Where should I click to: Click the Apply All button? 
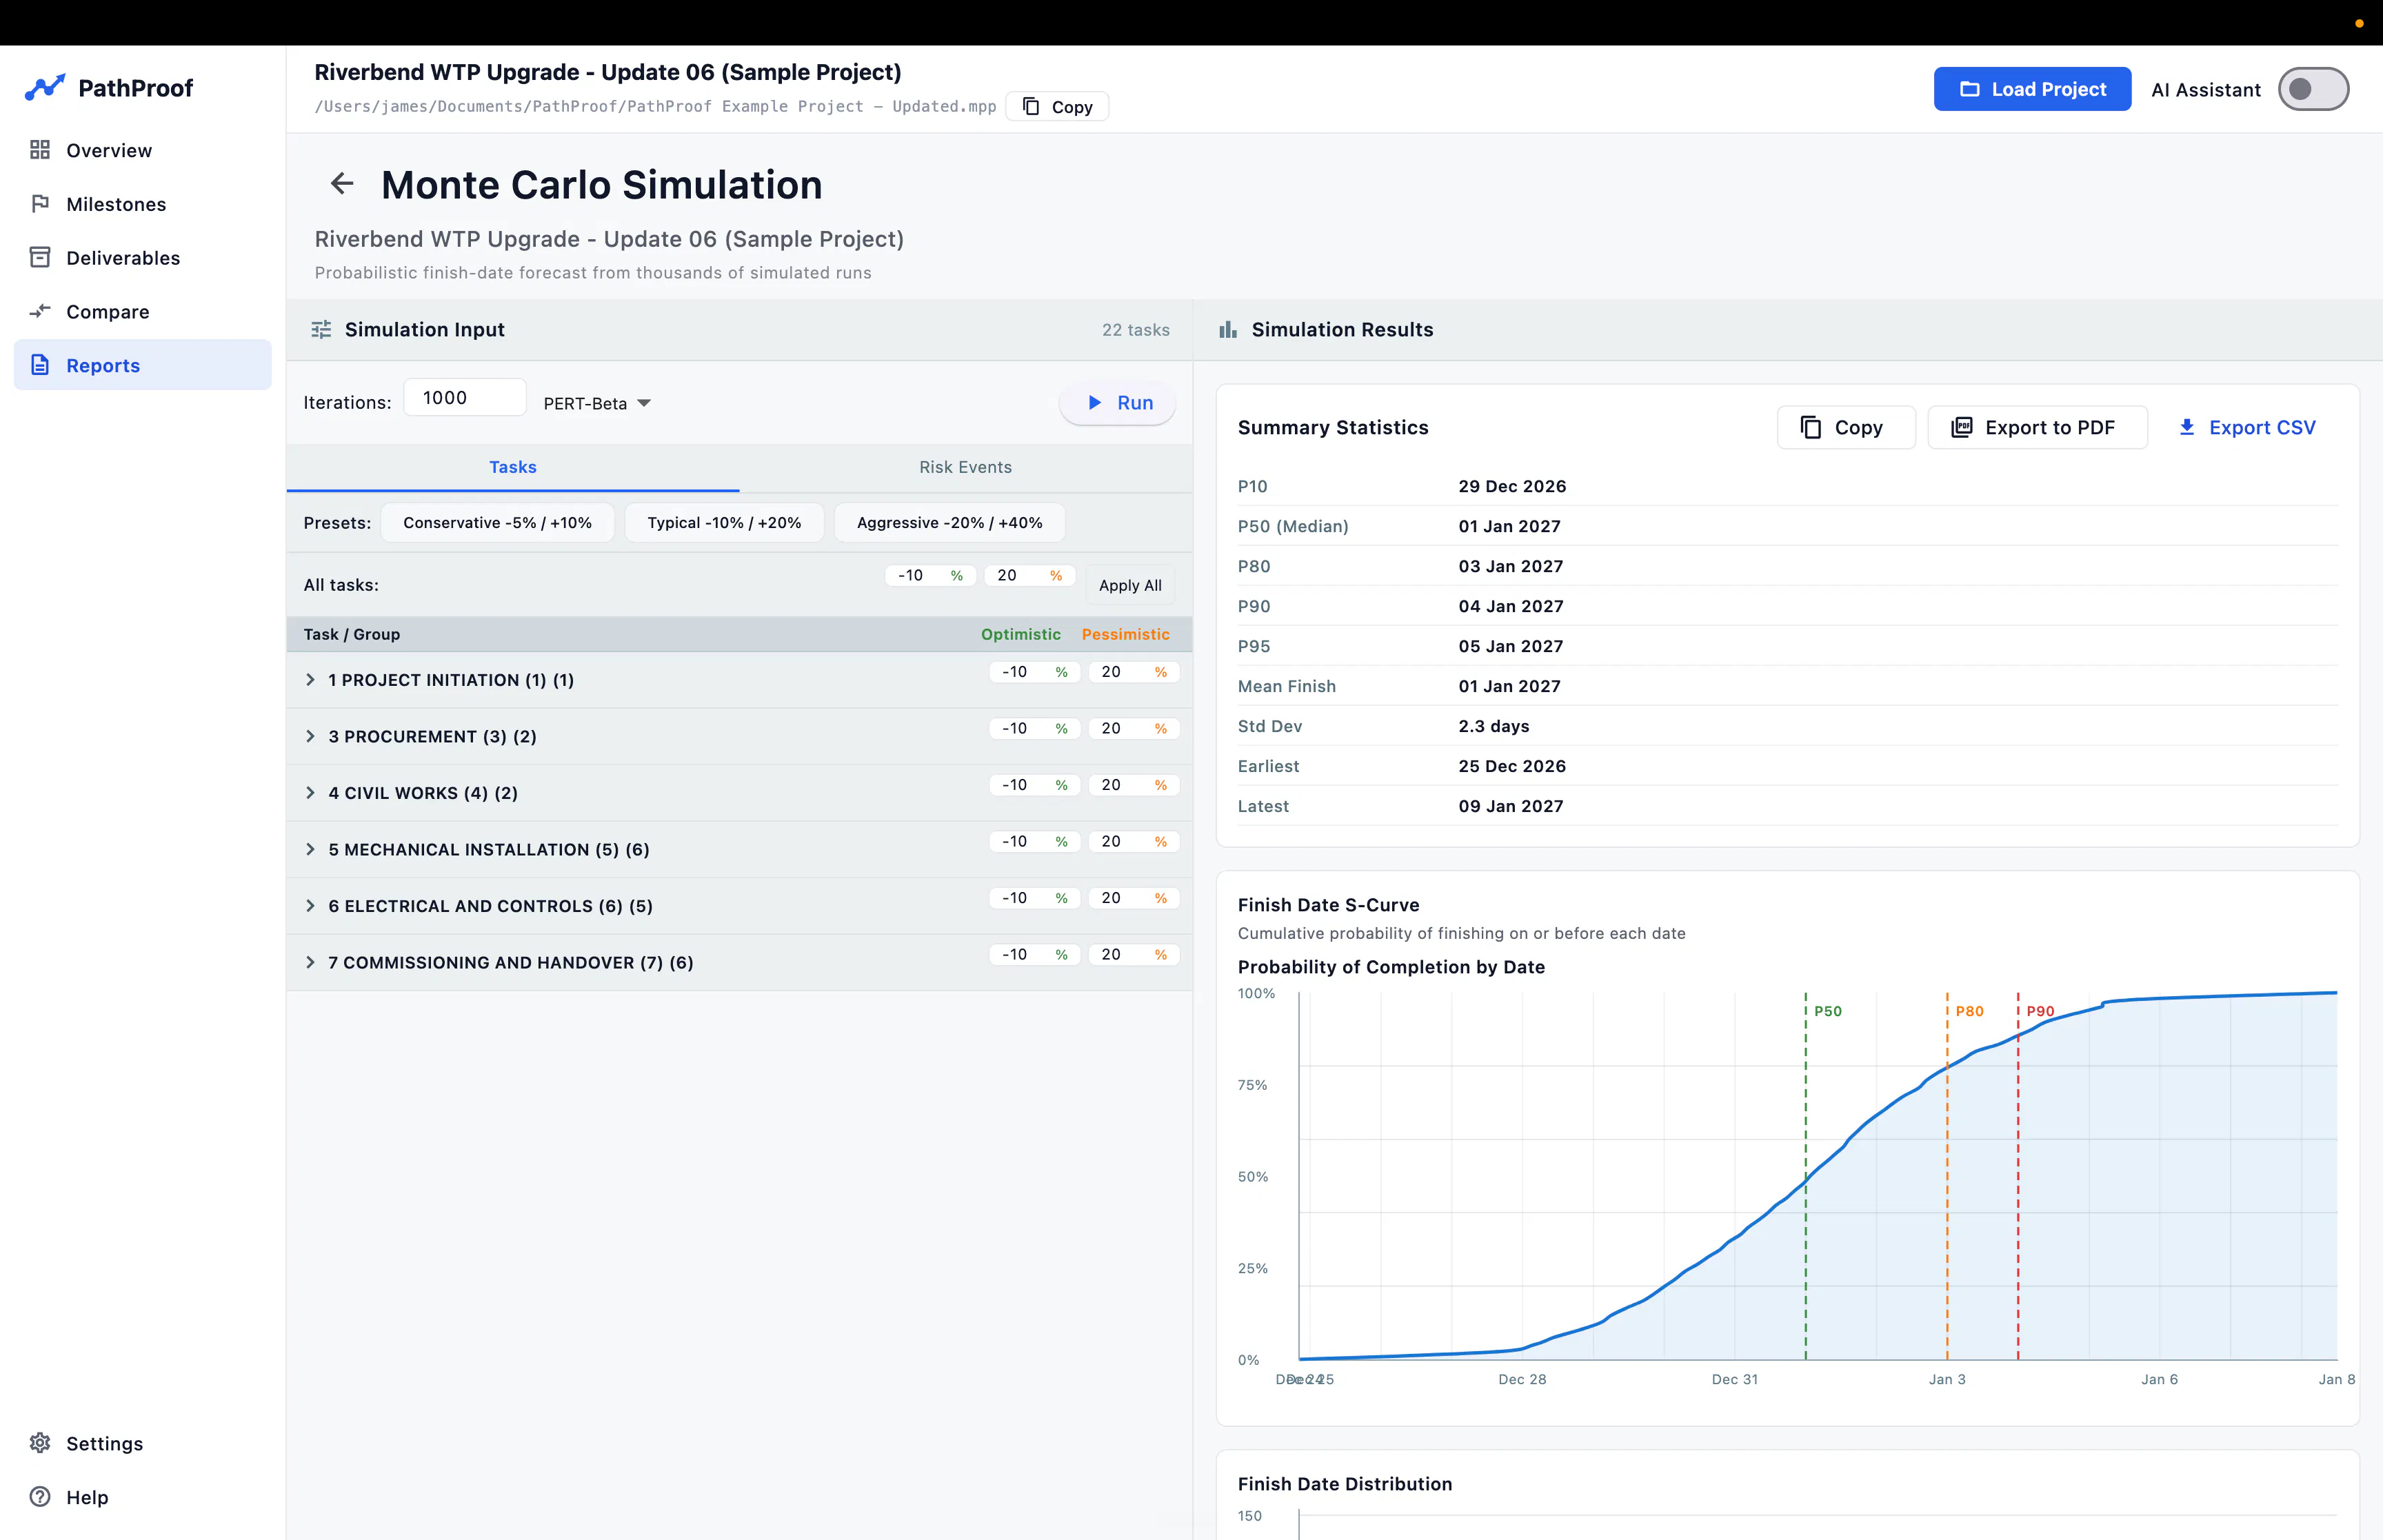1130,585
